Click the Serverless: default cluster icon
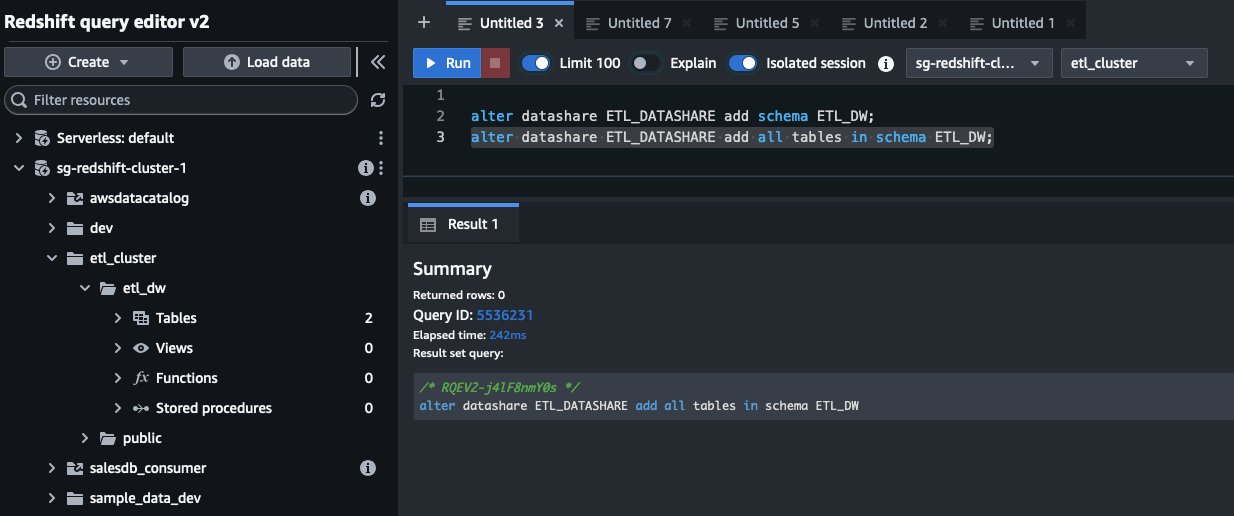Viewport: 1234px width, 516px height. (x=41, y=138)
